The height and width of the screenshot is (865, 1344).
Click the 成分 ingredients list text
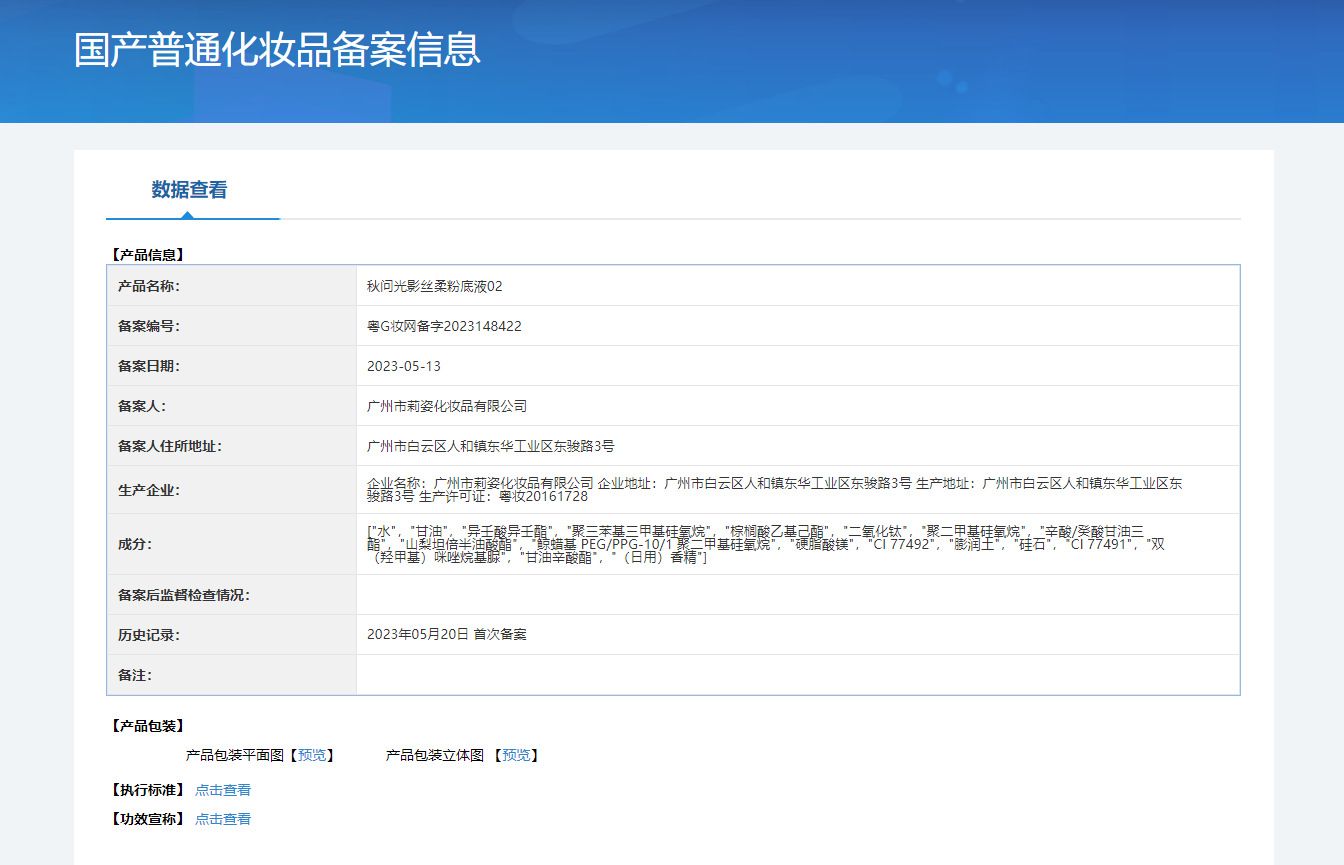tap(765, 544)
